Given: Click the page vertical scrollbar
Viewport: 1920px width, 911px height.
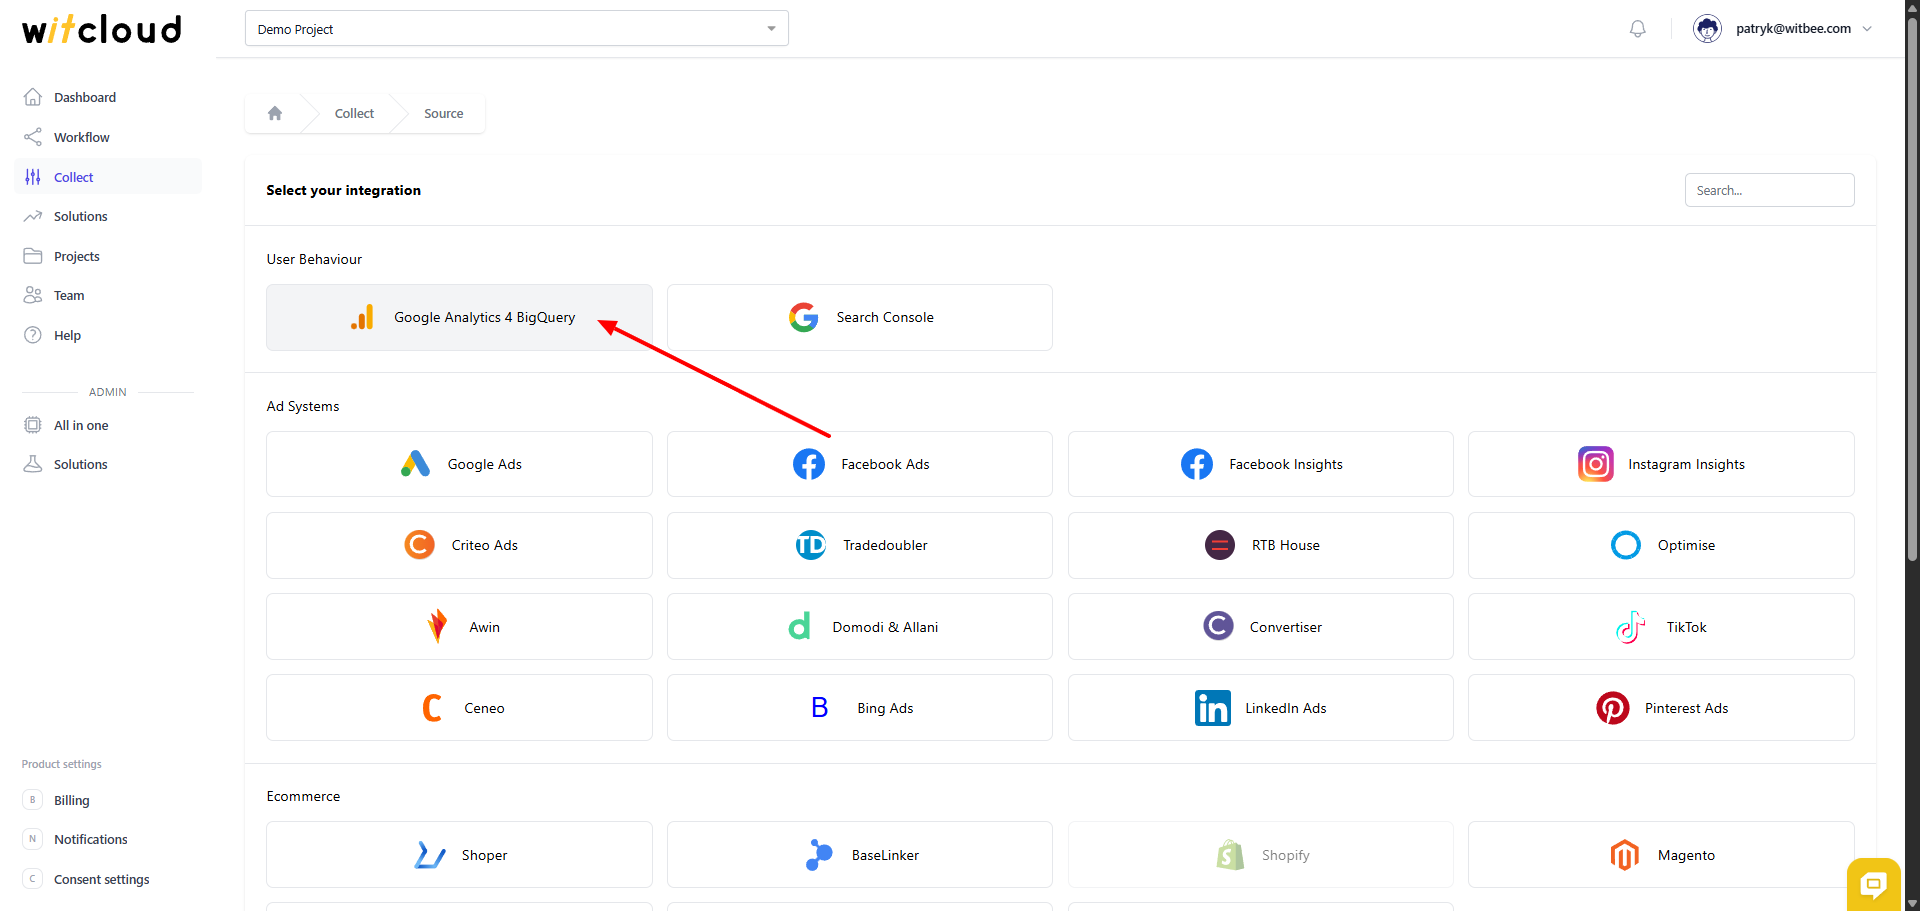Looking at the screenshot, I should pyautogui.click(x=1911, y=300).
